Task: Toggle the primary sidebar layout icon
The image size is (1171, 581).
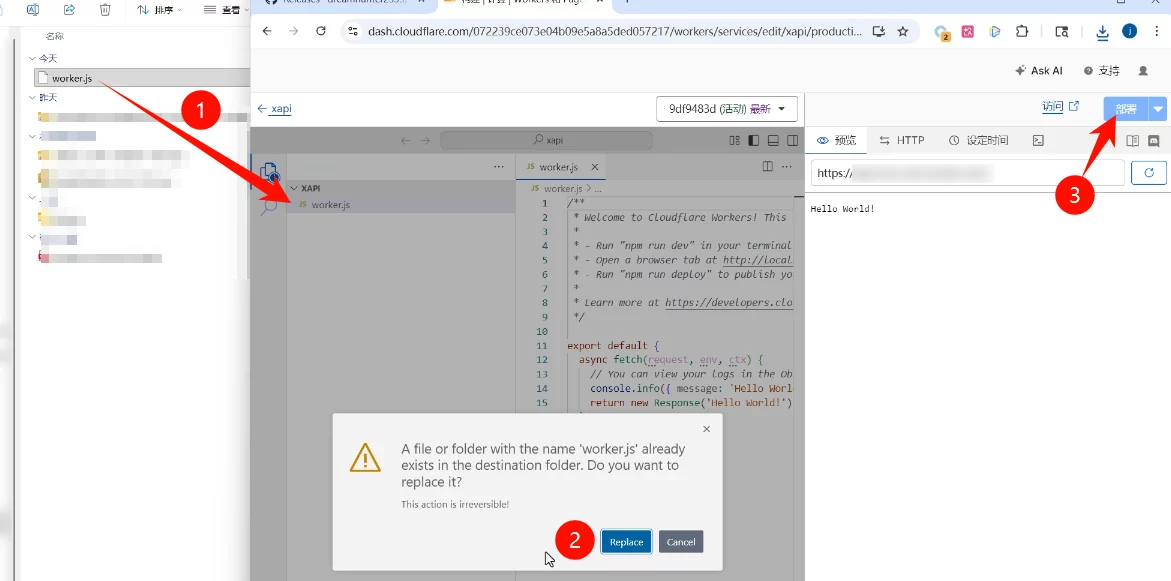Action: (753, 140)
